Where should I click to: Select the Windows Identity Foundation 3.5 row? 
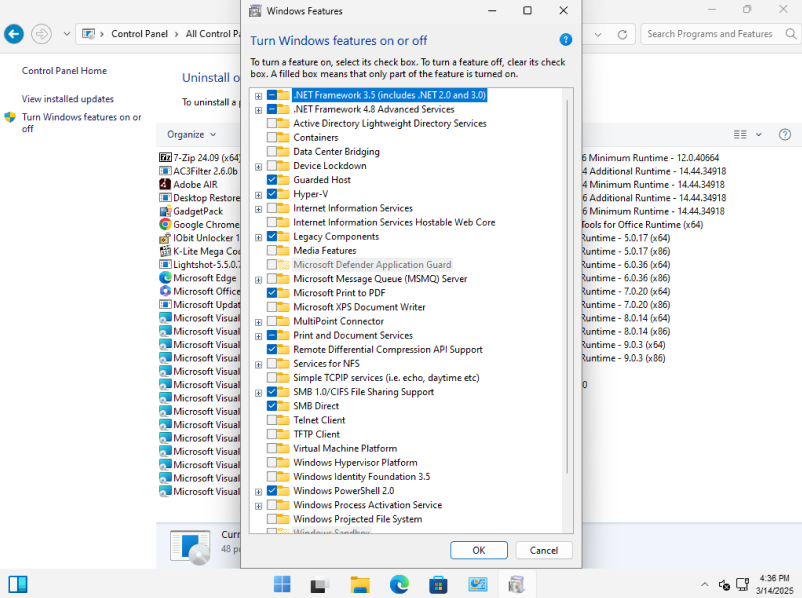pos(361,476)
